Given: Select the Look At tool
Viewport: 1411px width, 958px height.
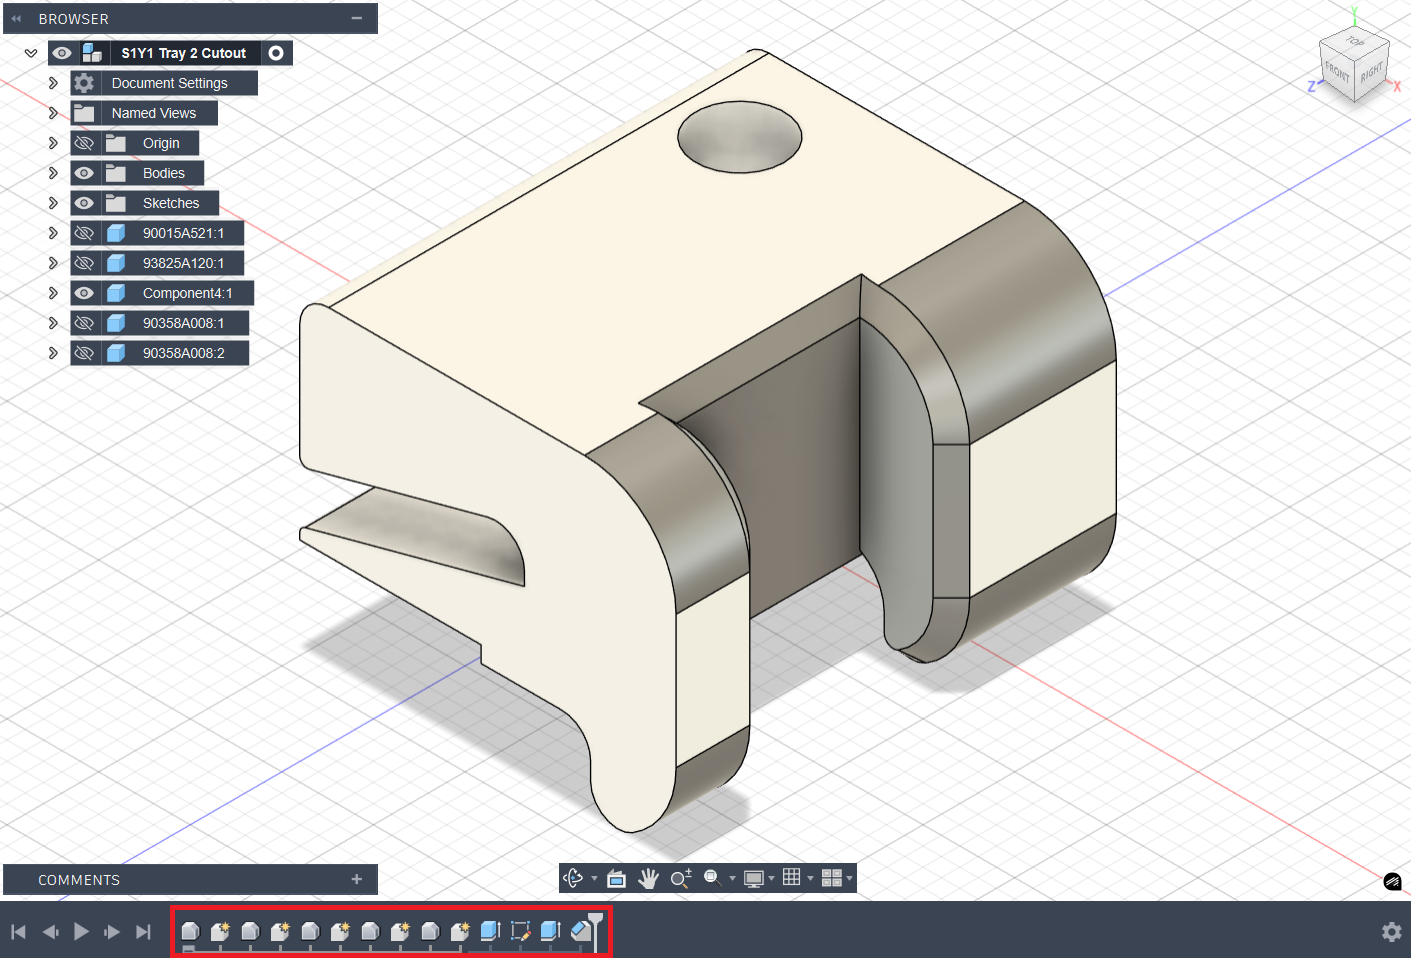Looking at the screenshot, I should coord(616,878).
